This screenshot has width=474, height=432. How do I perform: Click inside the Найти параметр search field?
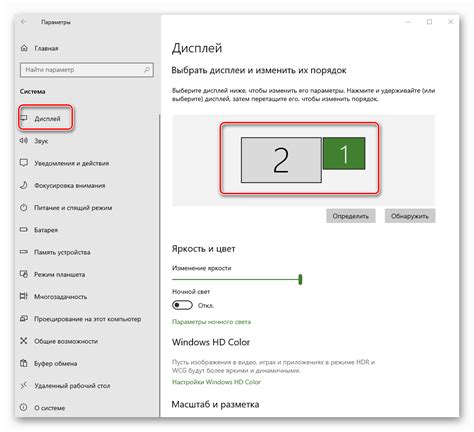tap(87, 70)
